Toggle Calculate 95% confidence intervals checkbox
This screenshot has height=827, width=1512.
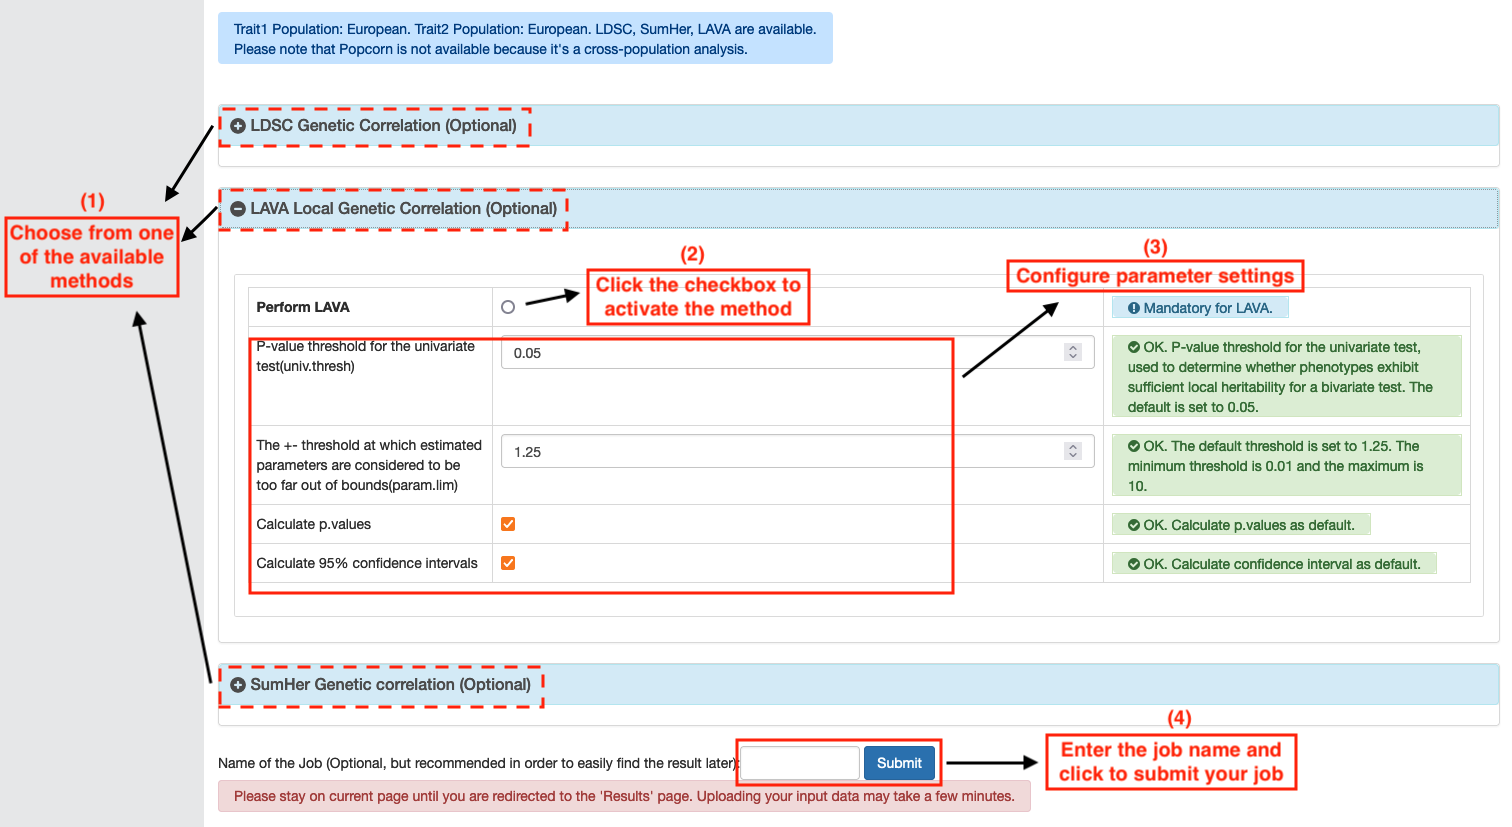click(508, 563)
